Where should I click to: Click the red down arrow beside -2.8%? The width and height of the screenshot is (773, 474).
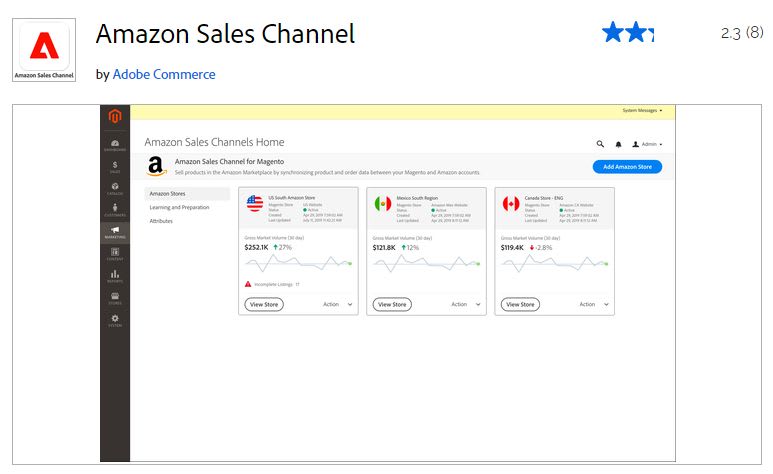click(532, 247)
